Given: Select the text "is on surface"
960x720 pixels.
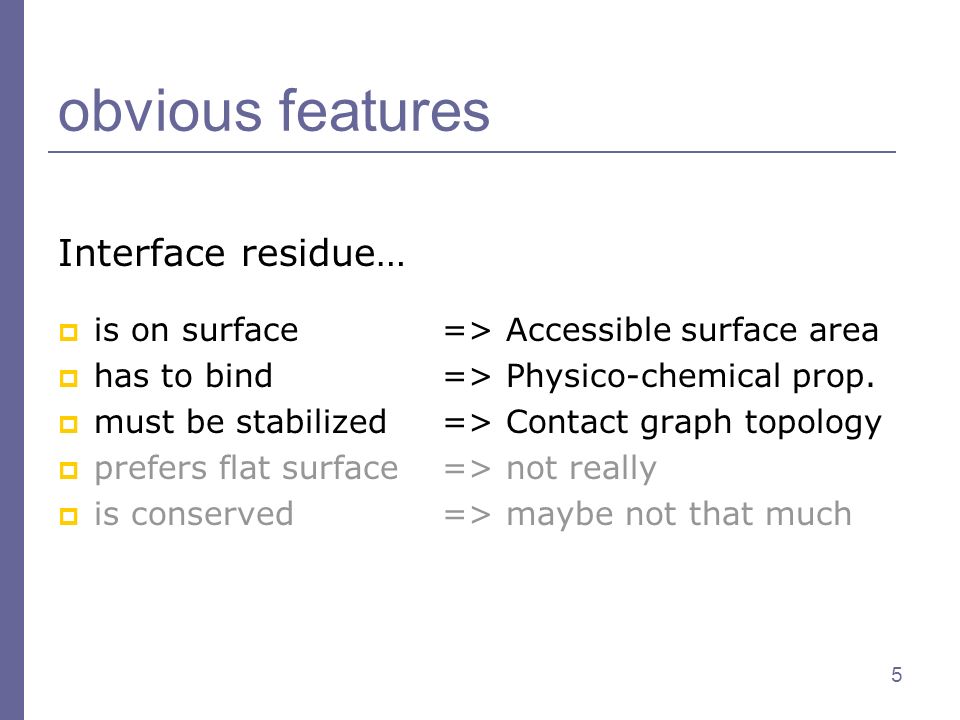Looking at the screenshot, I should pyautogui.click(x=196, y=330).
